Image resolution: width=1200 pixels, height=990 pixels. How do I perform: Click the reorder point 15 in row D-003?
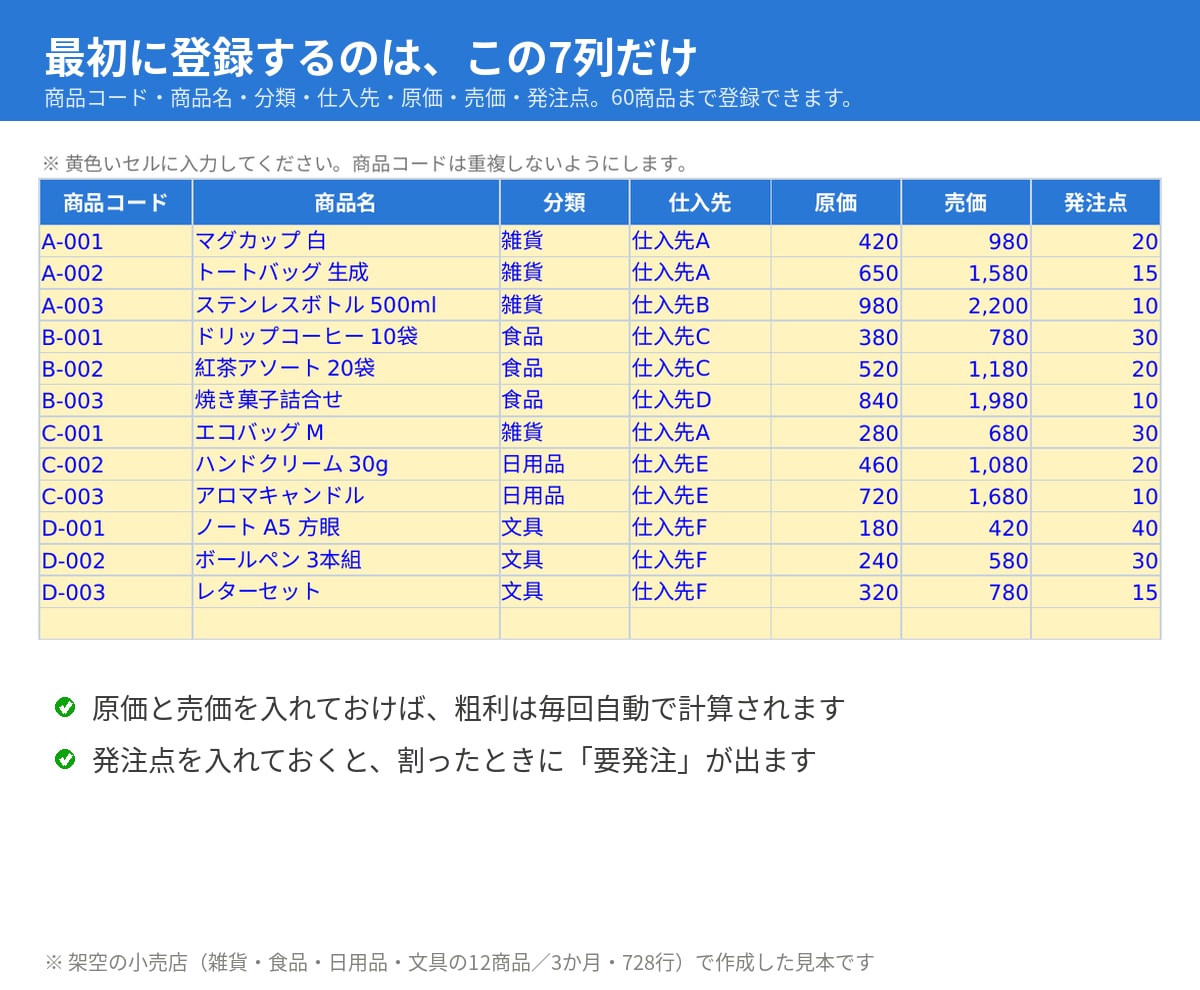(x=1096, y=592)
